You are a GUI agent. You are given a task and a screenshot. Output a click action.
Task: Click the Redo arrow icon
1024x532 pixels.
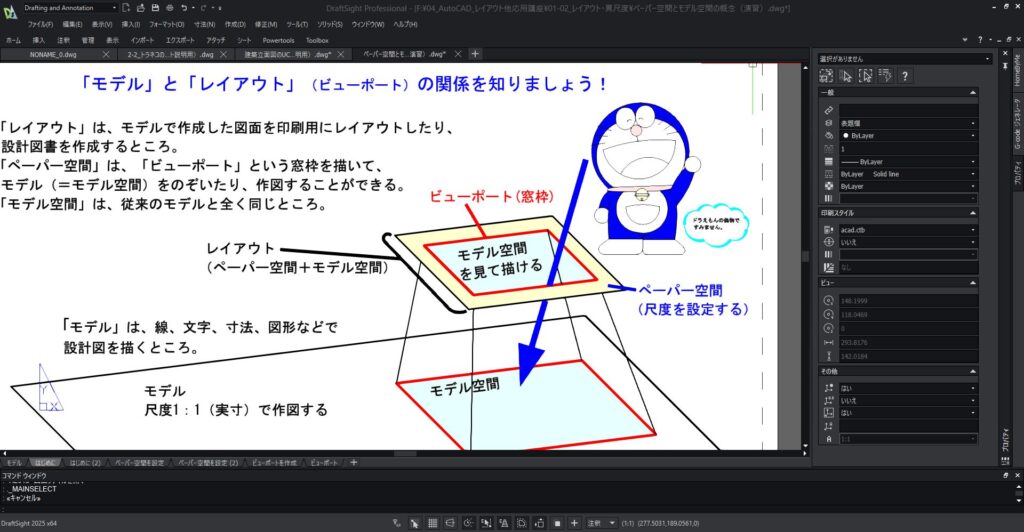(203, 8)
